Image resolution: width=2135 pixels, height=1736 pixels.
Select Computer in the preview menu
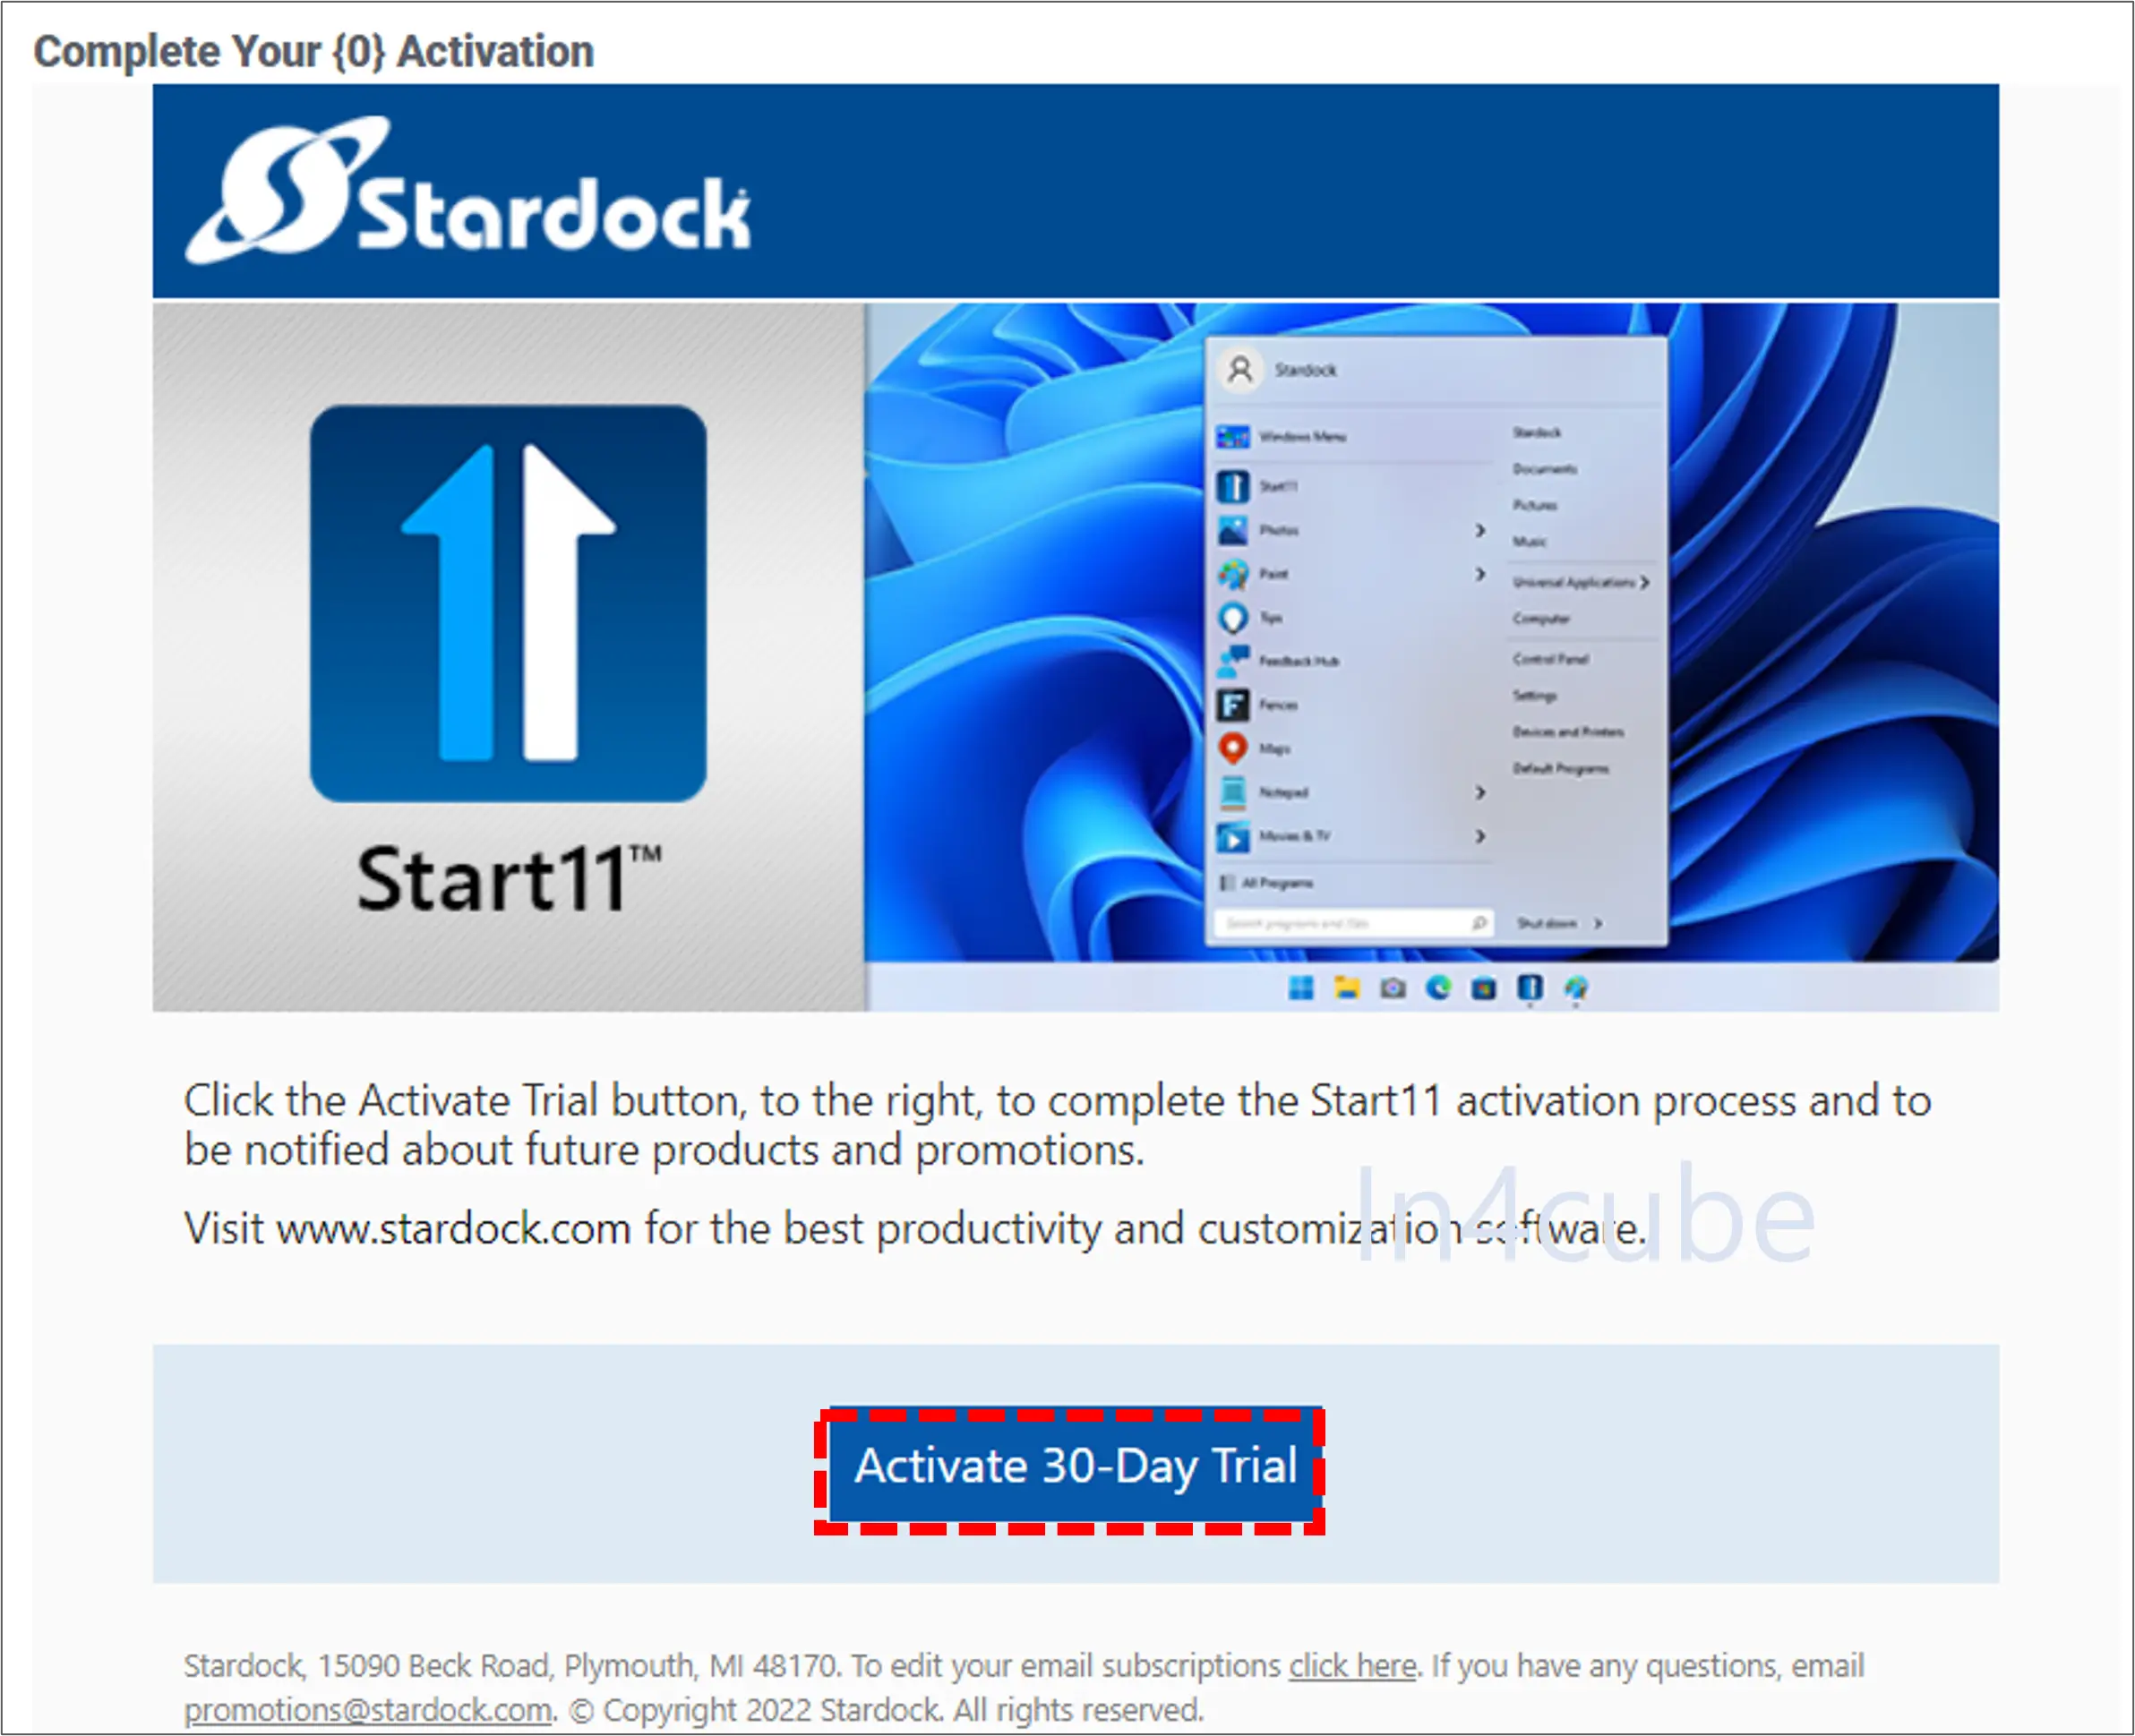coord(1541,619)
